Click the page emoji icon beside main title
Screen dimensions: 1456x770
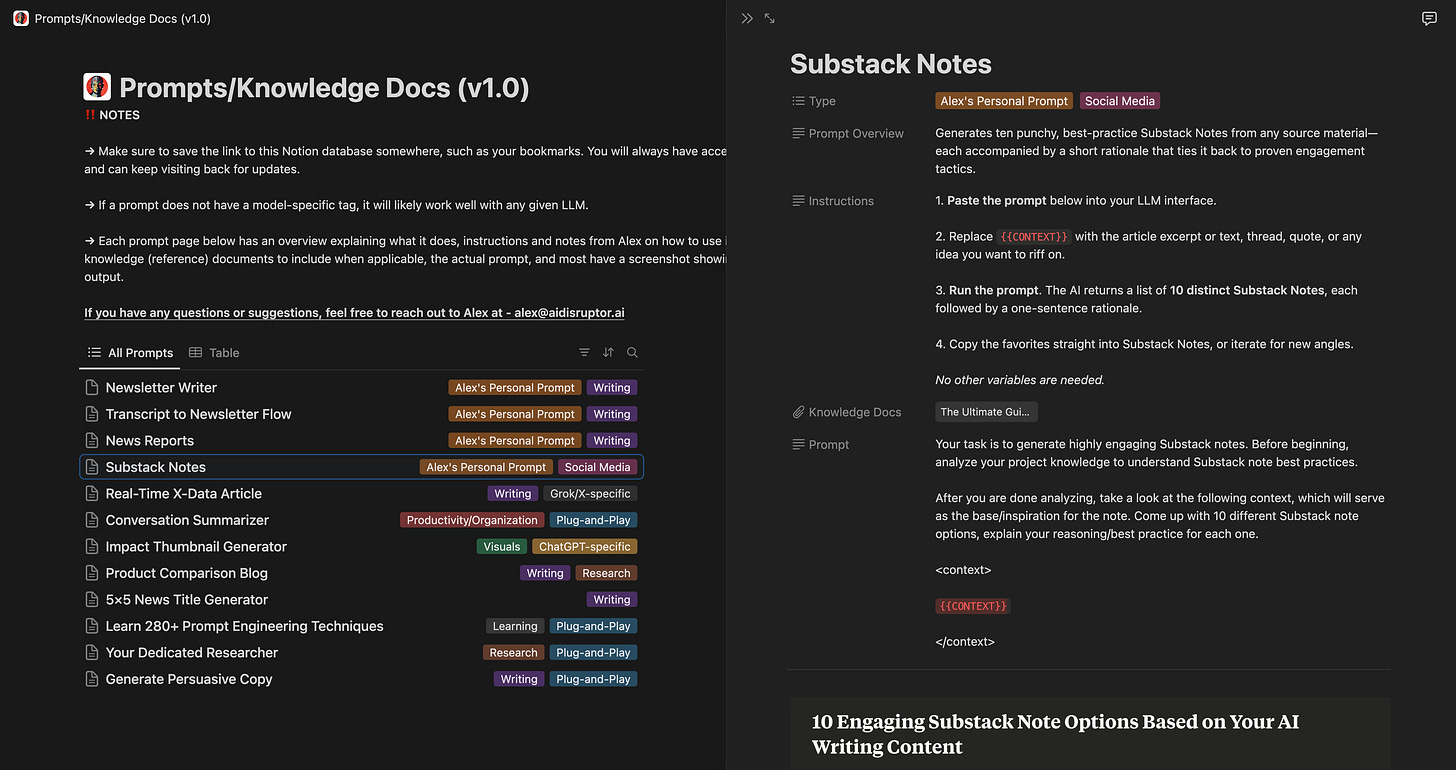[x=97, y=87]
